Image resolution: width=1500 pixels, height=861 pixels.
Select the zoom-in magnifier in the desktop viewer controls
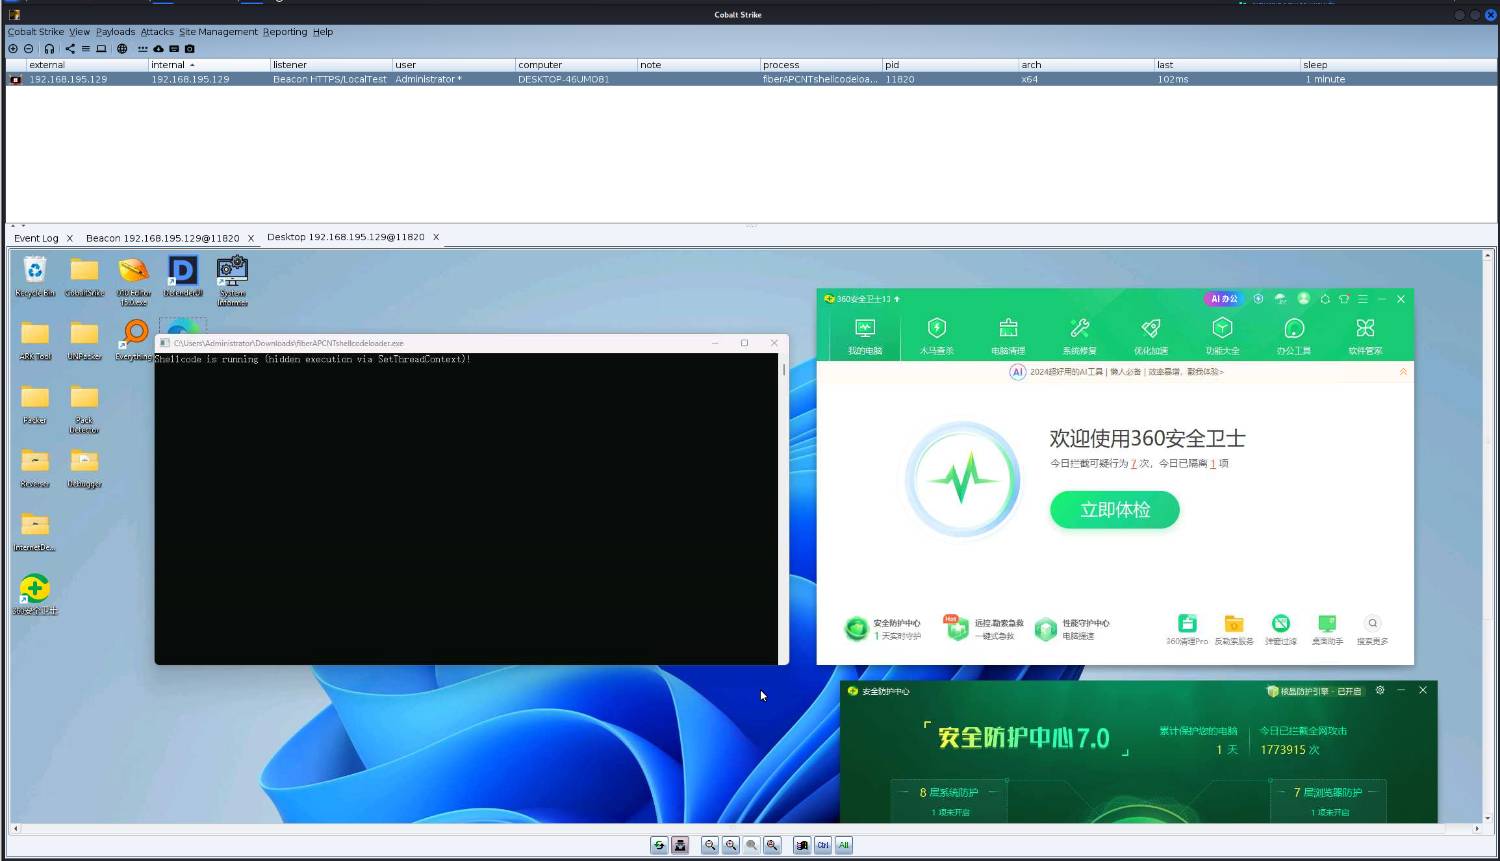coord(731,845)
